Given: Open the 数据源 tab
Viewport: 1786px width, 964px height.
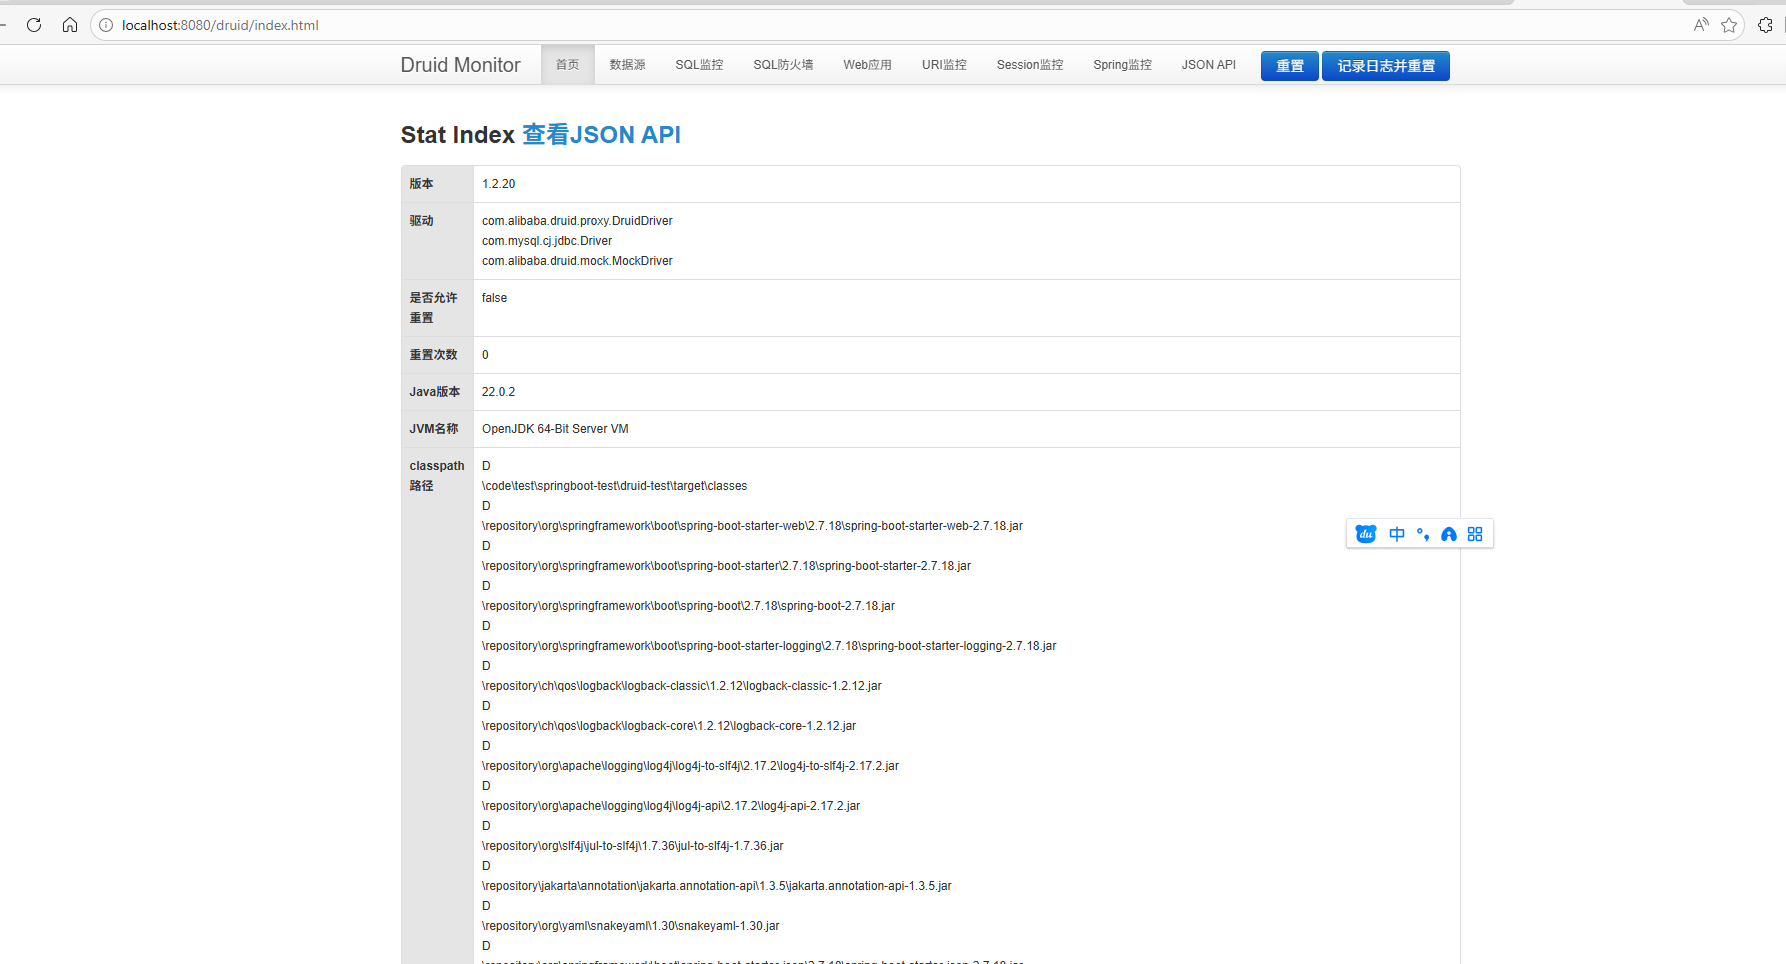Looking at the screenshot, I should click(x=627, y=65).
